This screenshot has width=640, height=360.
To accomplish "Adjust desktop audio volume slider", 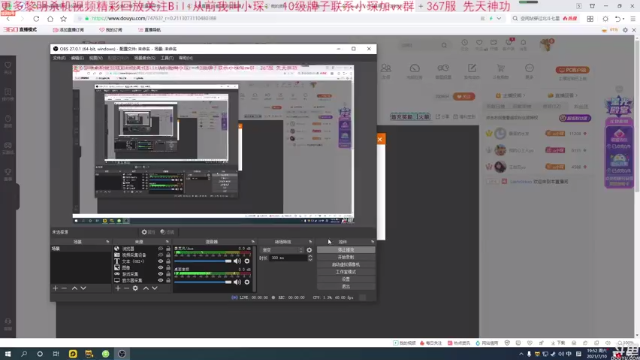I will click(203, 282).
